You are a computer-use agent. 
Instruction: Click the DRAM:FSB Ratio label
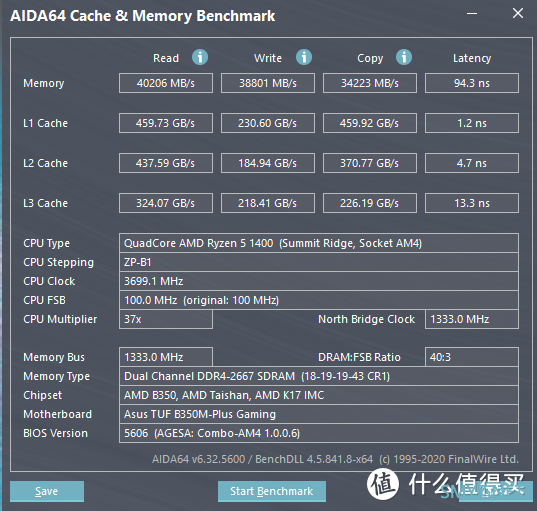point(359,357)
